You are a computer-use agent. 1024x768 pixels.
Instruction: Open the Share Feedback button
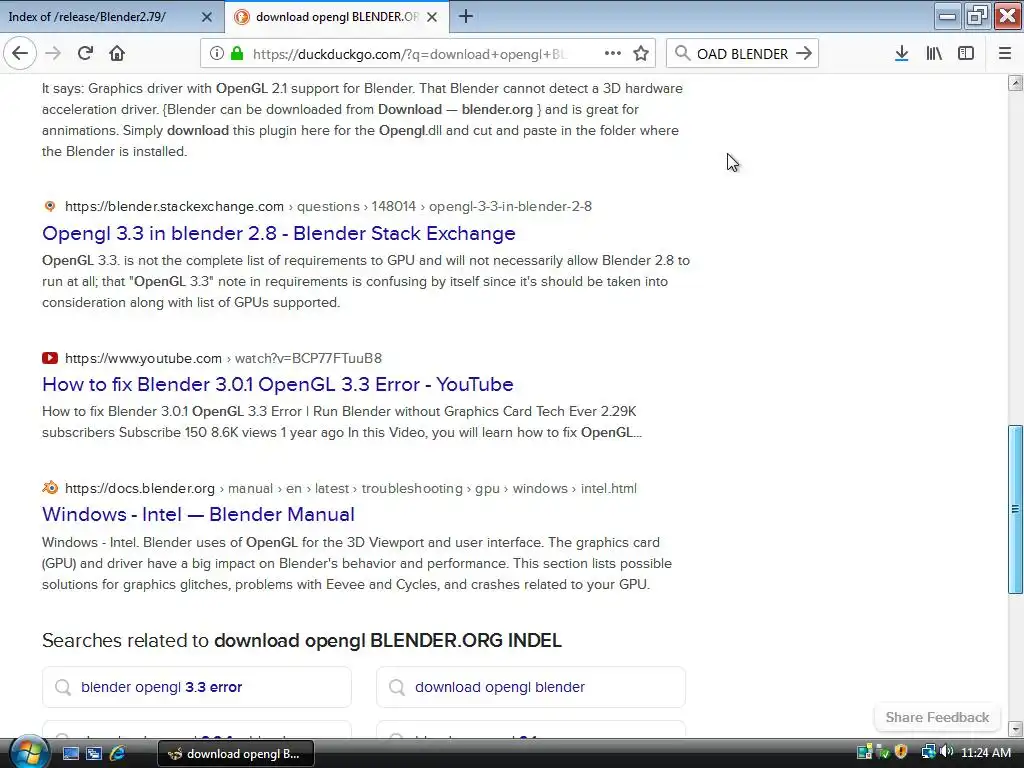point(936,717)
